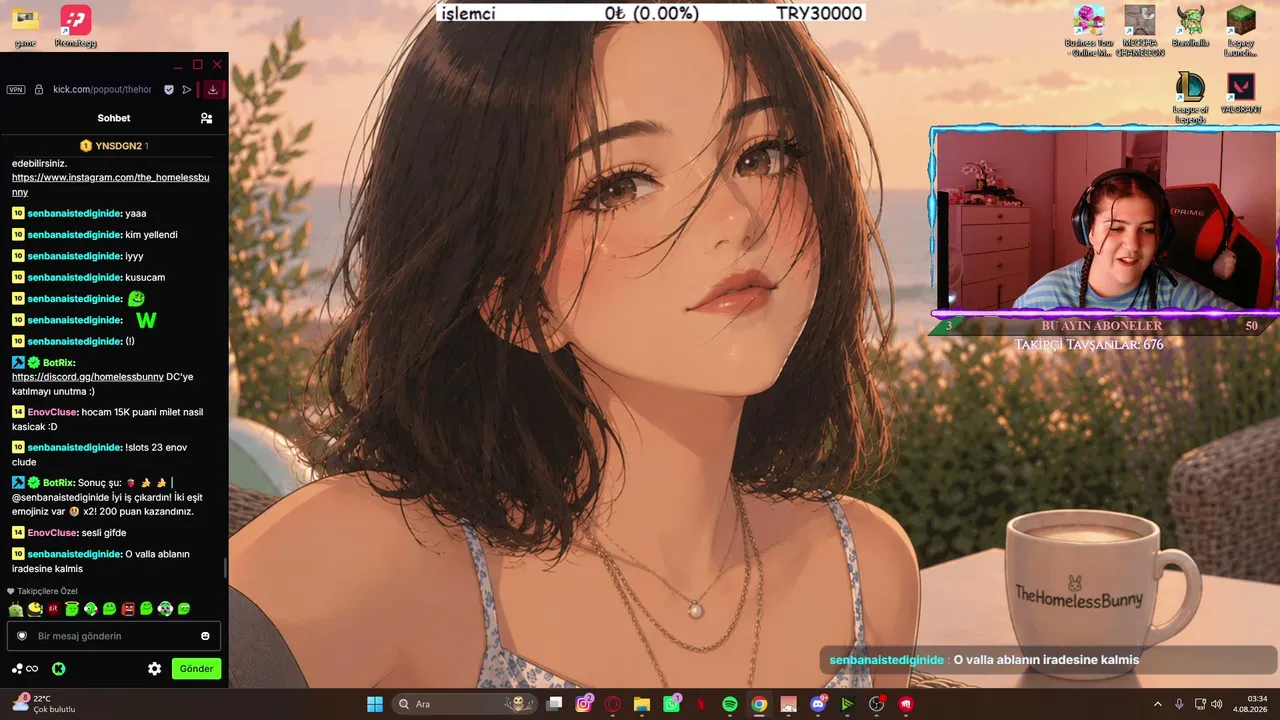
Task: Open the gamer folder on desktop
Action: (25, 27)
